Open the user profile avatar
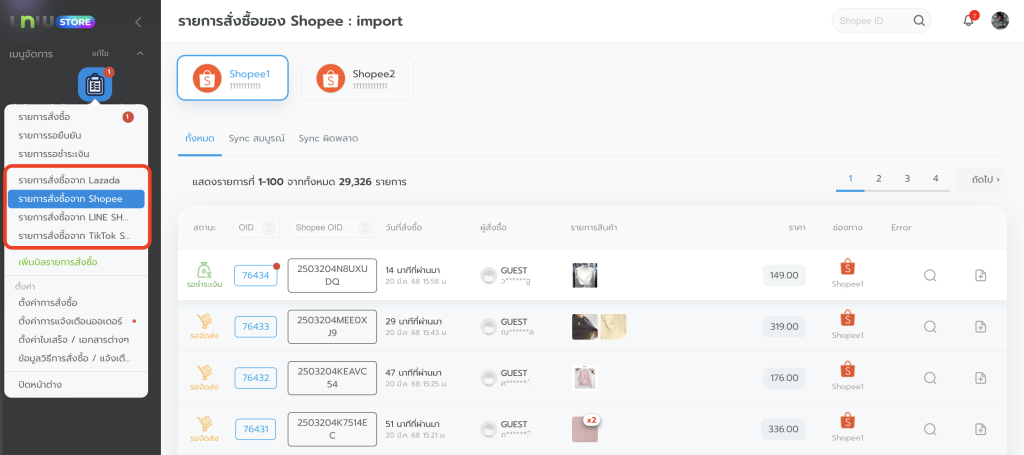1024x455 pixels. [x=999, y=21]
